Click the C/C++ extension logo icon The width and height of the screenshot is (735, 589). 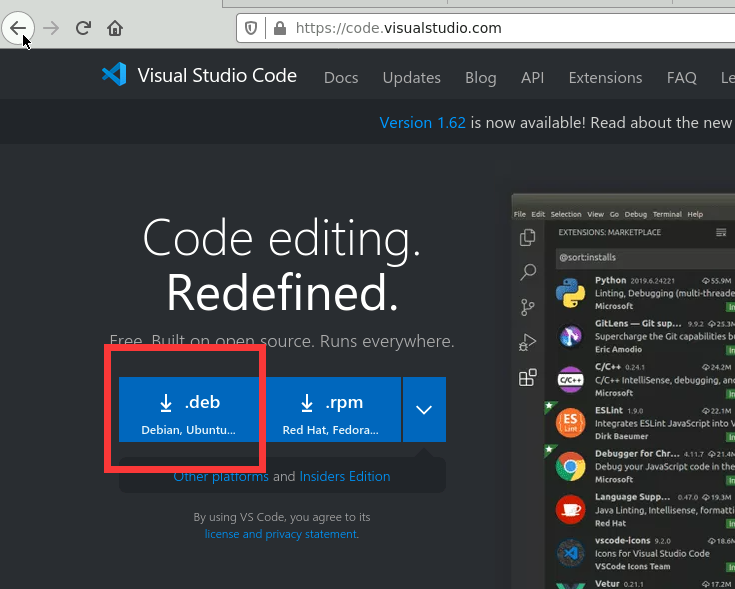point(570,380)
